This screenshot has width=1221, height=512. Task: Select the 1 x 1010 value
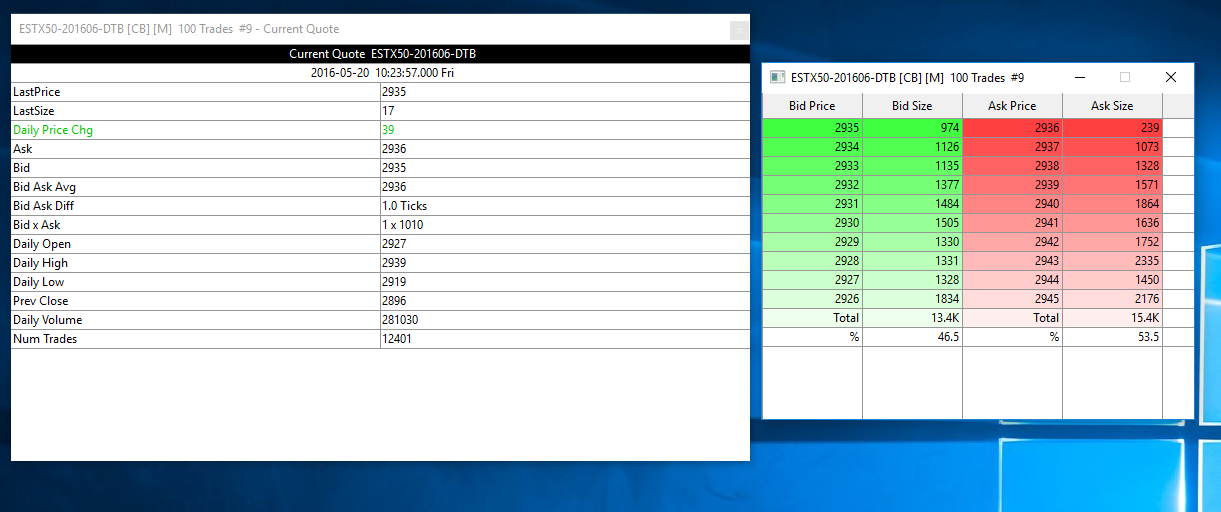tap(402, 225)
